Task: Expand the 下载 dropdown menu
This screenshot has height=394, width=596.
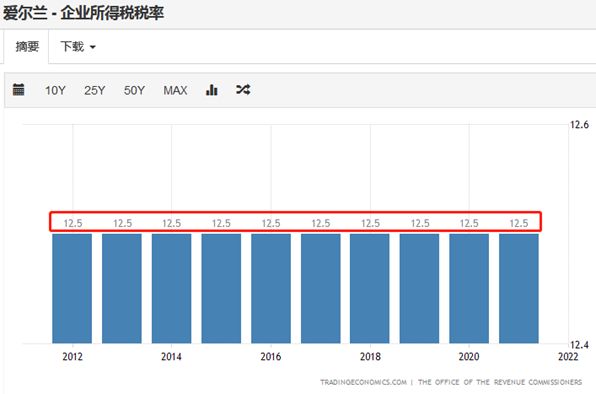Action: [78, 46]
